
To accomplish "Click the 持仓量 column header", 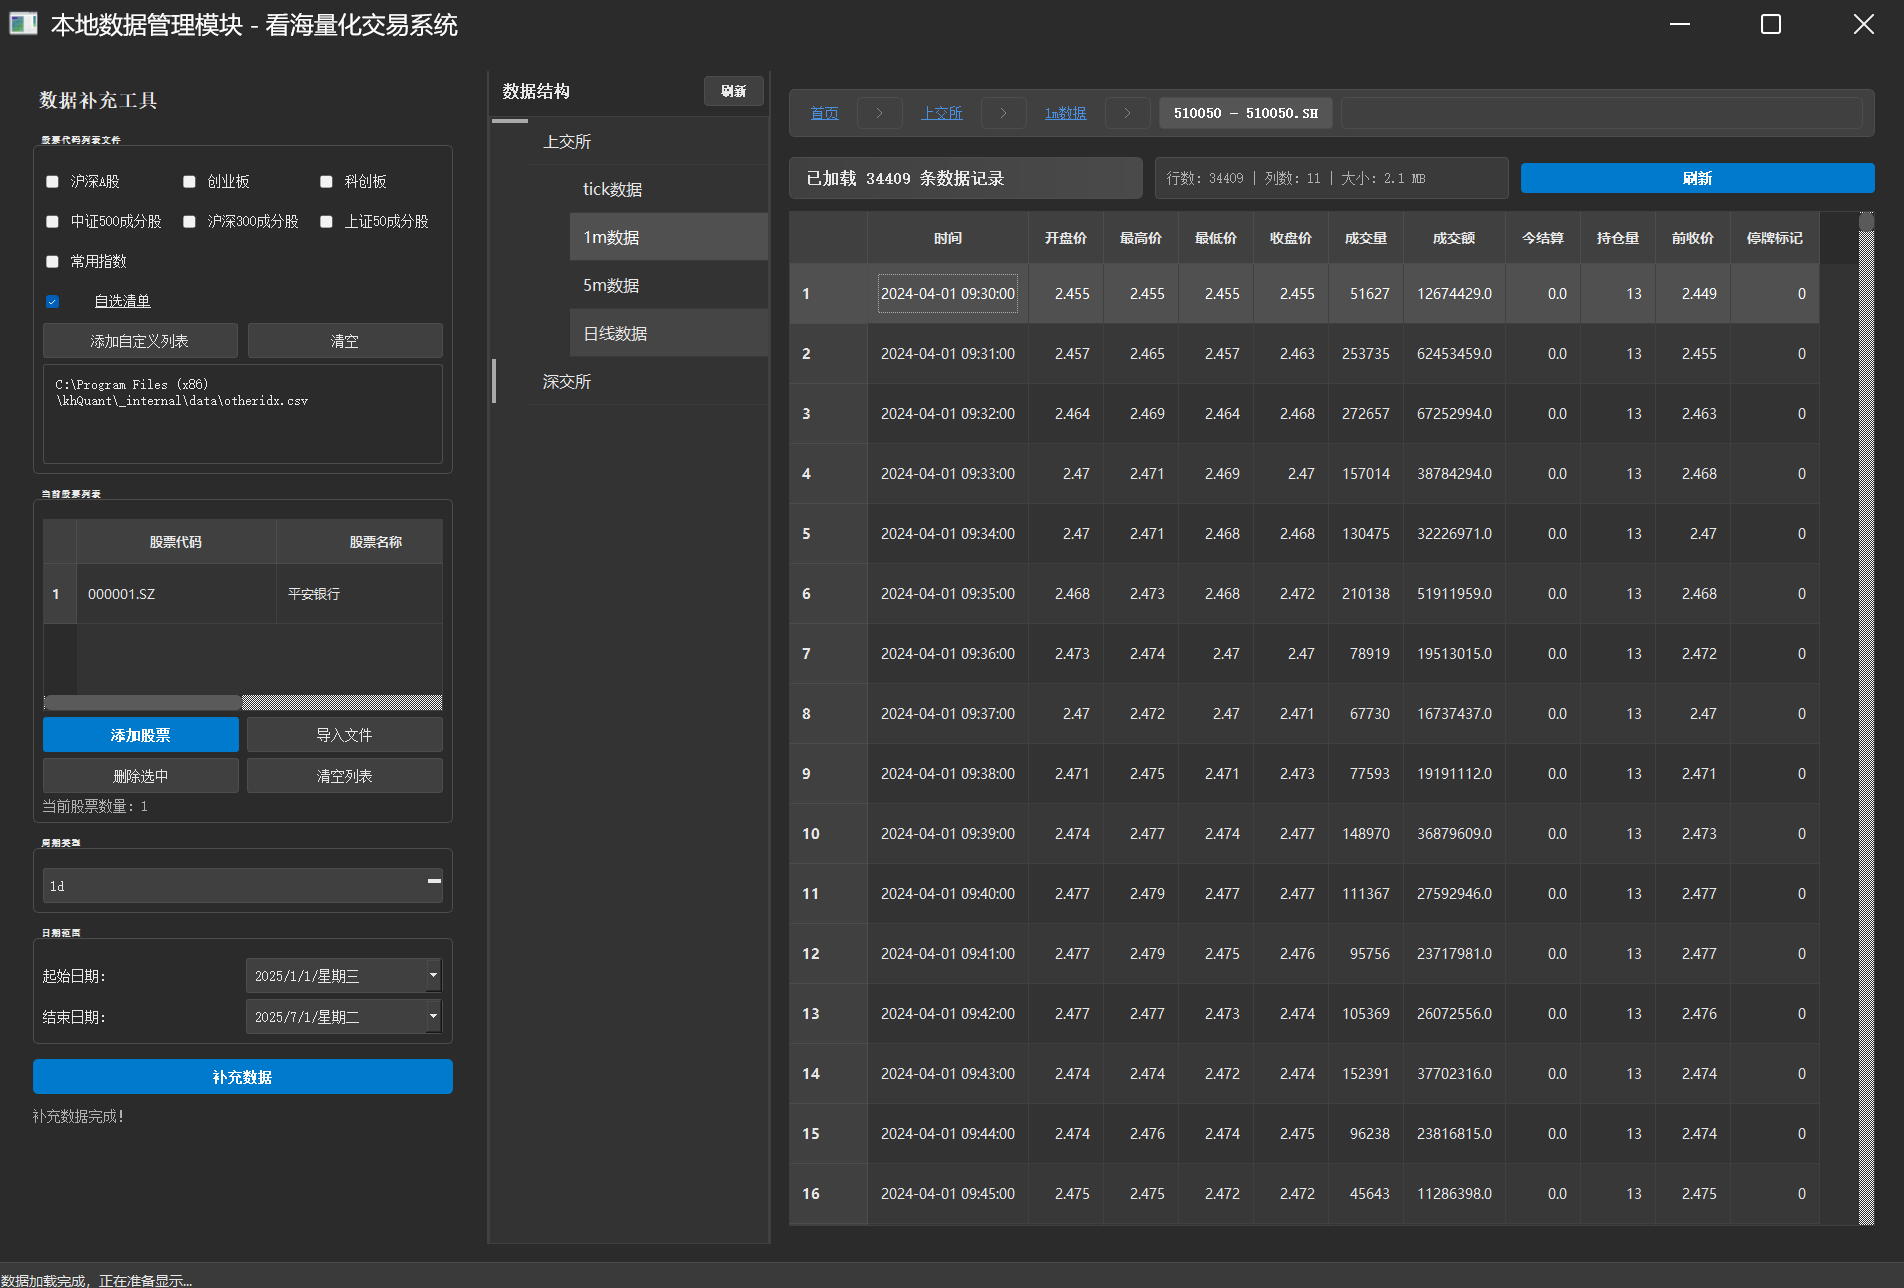I will pyautogui.click(x=1618, y=238).
